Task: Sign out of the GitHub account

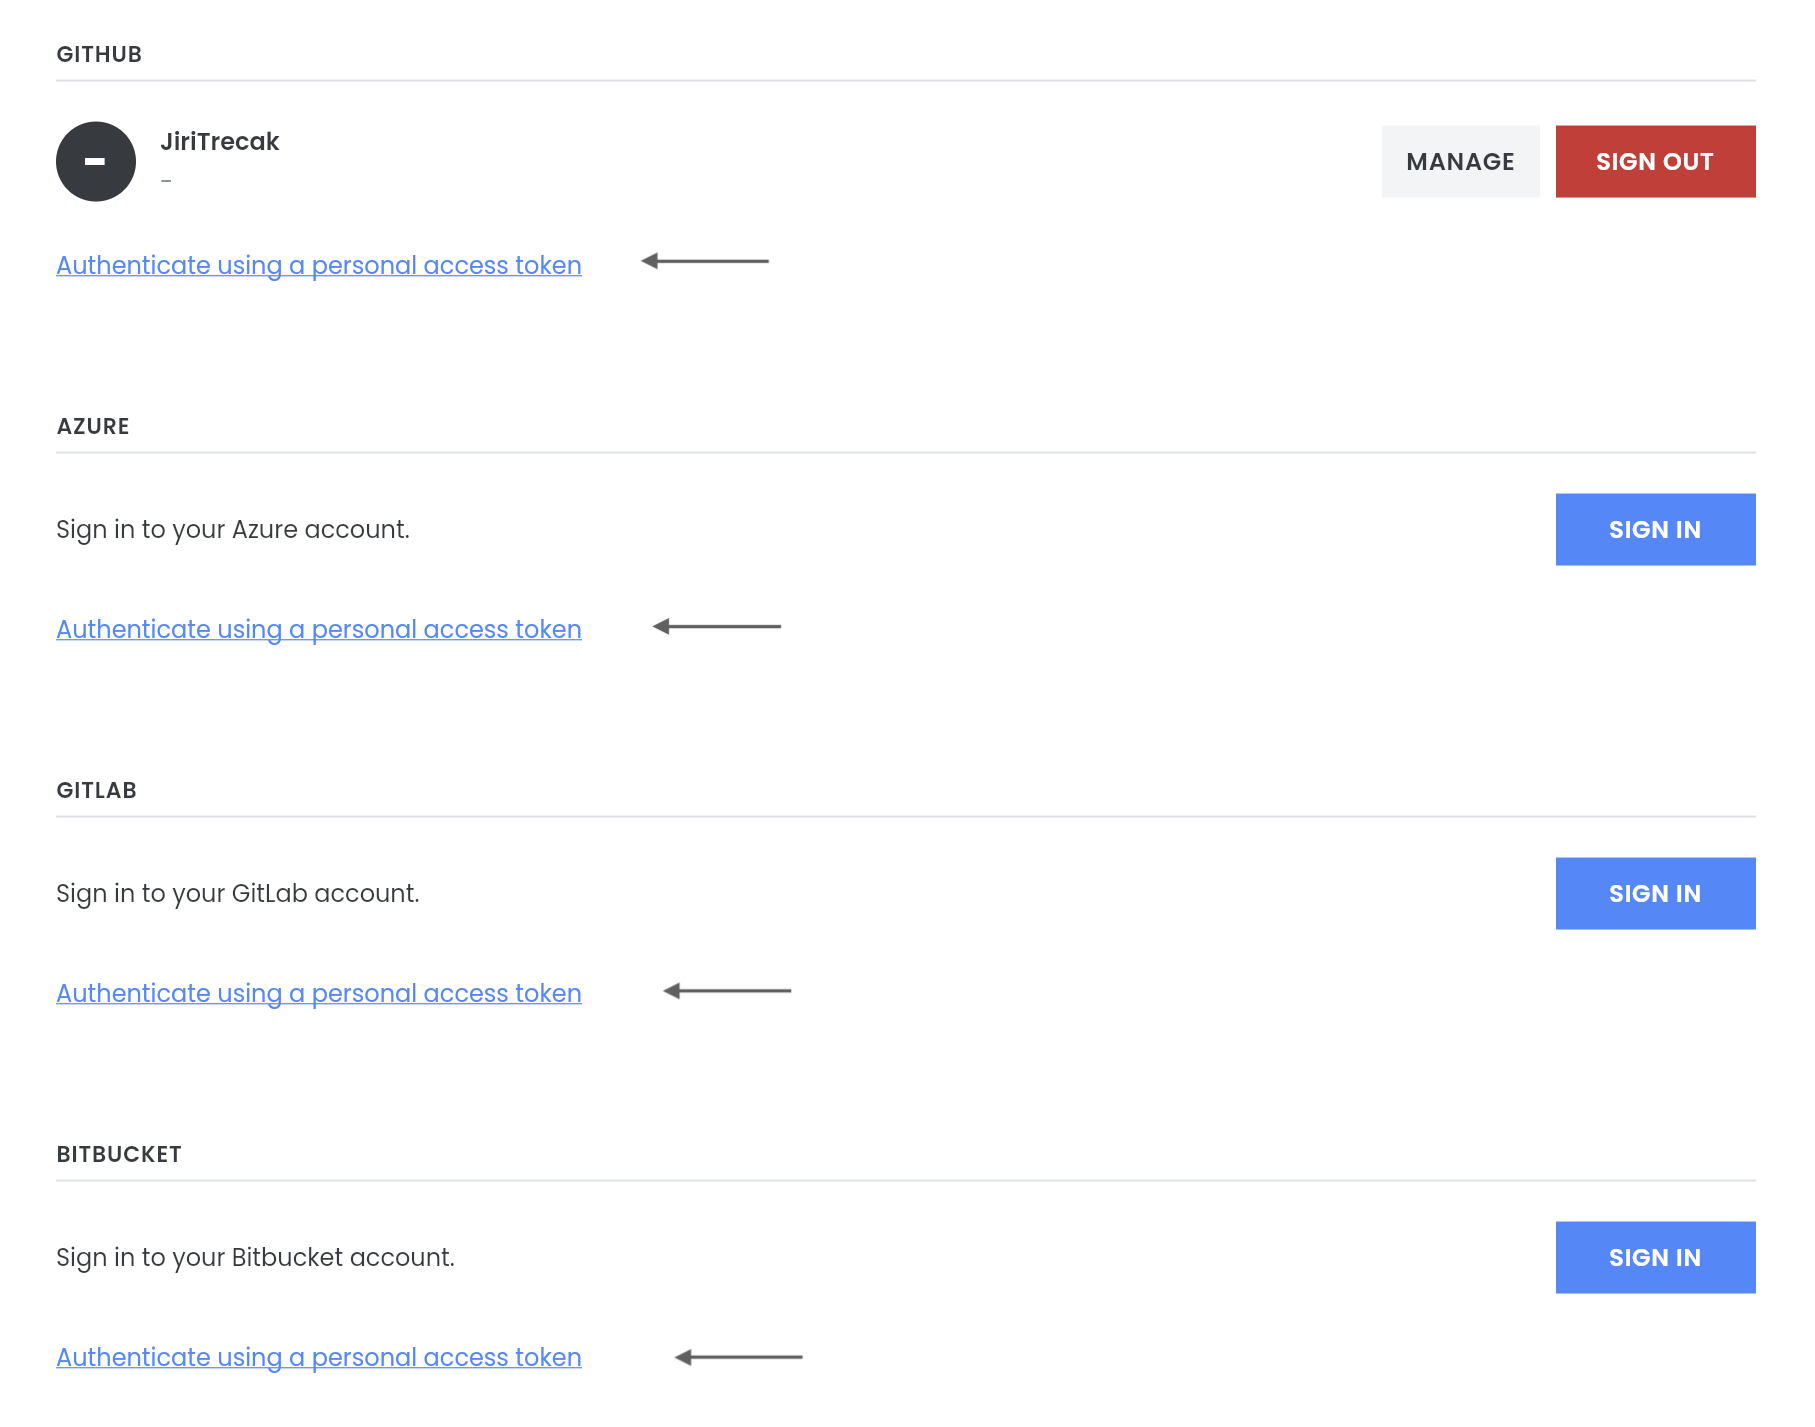Action: coord(1654,162)
